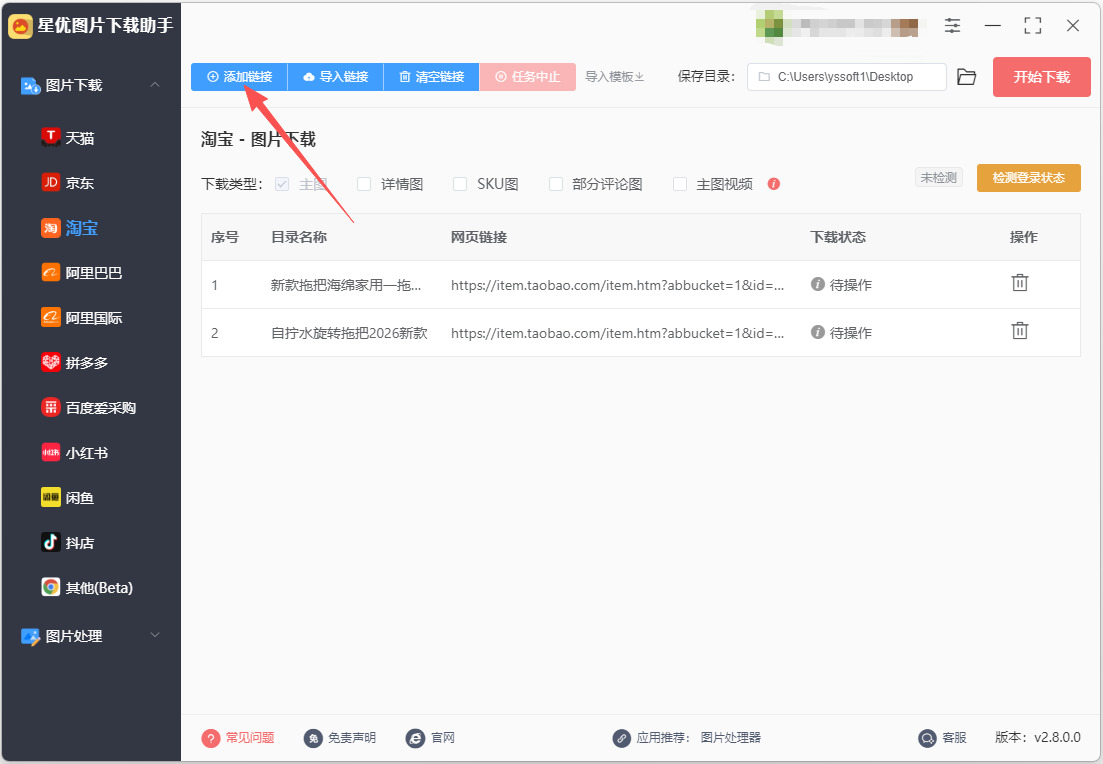Click the 网页链接 column header
Image resolution: width=1103 pixels, height=764 pixels.
click(x=479, y=237)
